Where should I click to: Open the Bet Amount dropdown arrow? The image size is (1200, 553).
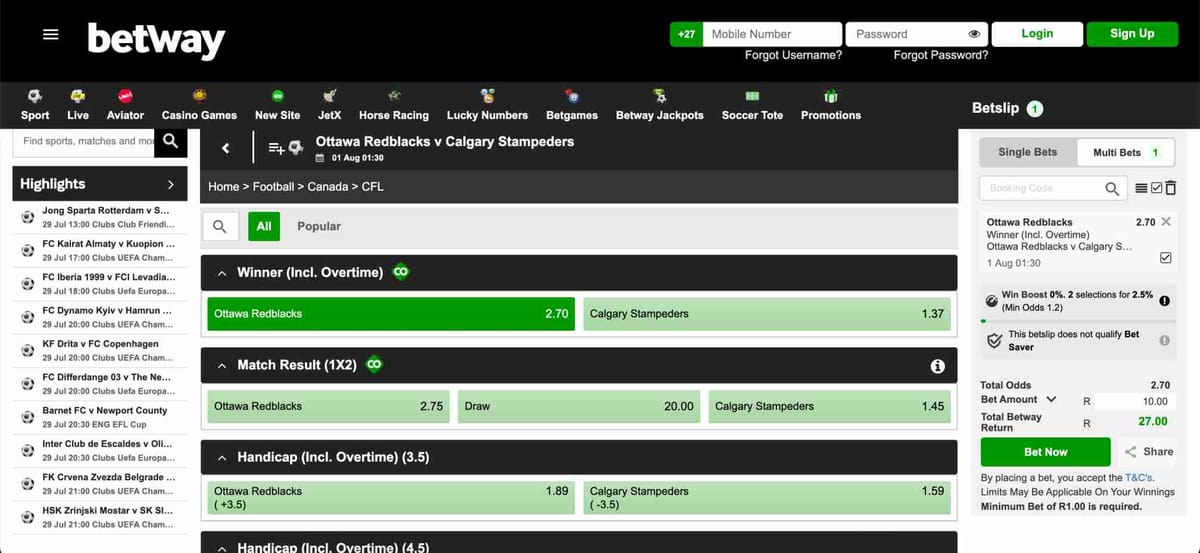pos(1051,399)
